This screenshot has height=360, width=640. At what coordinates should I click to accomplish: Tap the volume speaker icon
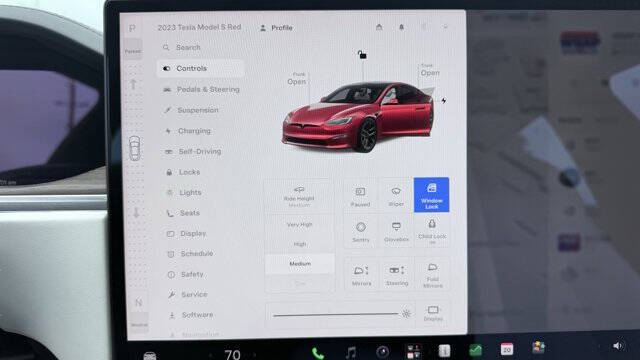(618, 346)
